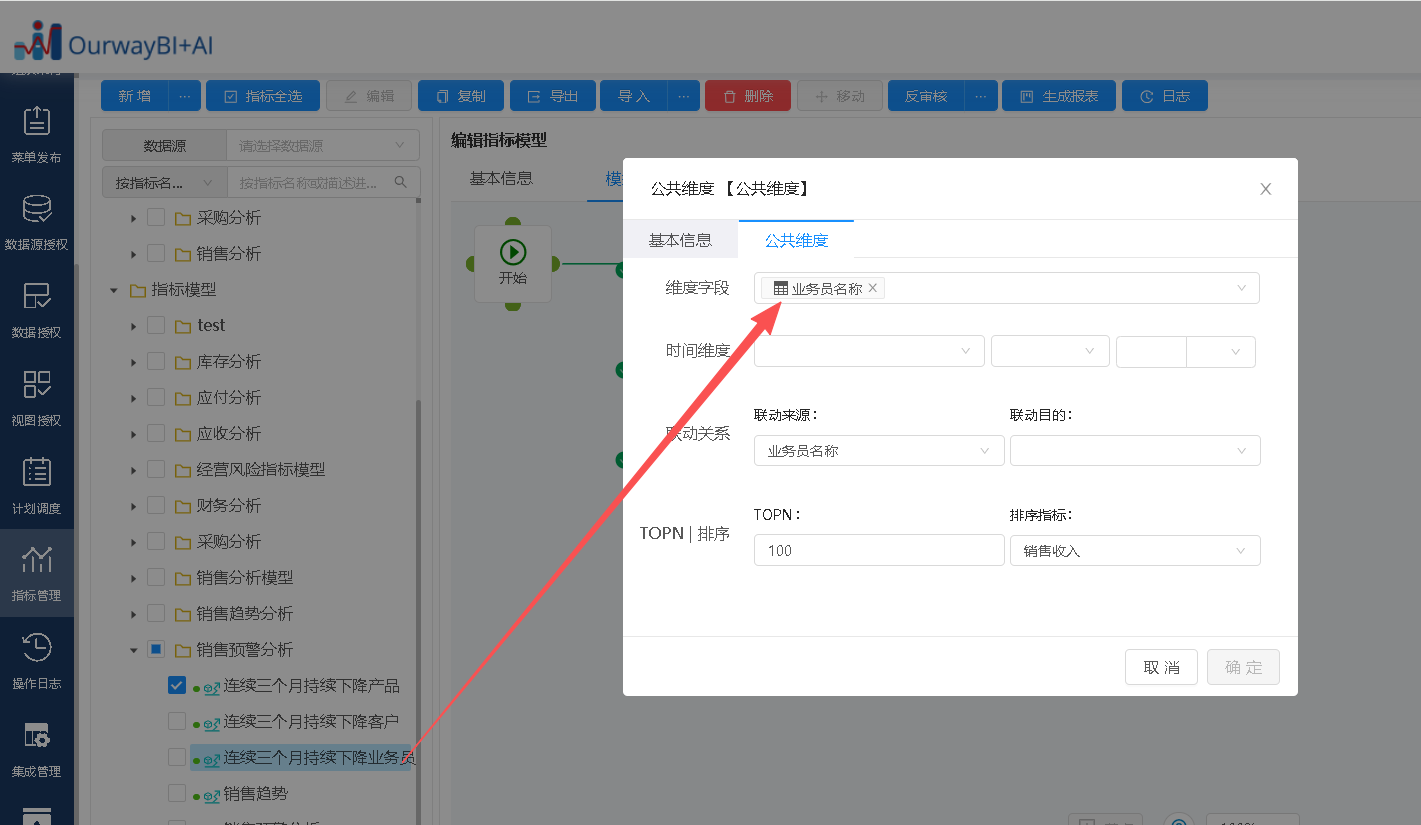Expand the test folder
The image size is (1421, 825).
click(133, 326)
